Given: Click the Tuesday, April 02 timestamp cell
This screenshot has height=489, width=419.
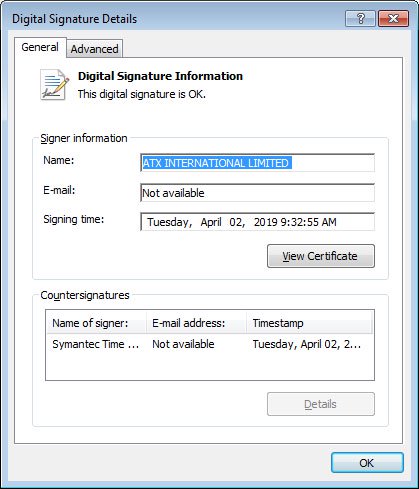Looking at the screenshot, I should [x=307, y=344].
